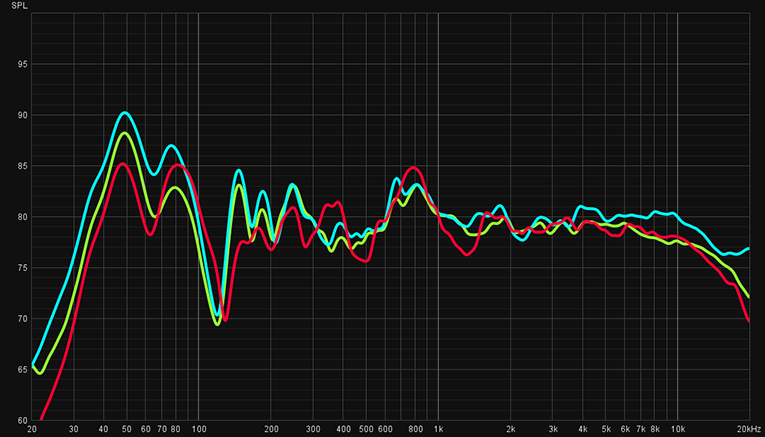Viewport: 765px width, 437px height.
Task: Click the 6k frequency axis label
Action: (x=625, y=430)
